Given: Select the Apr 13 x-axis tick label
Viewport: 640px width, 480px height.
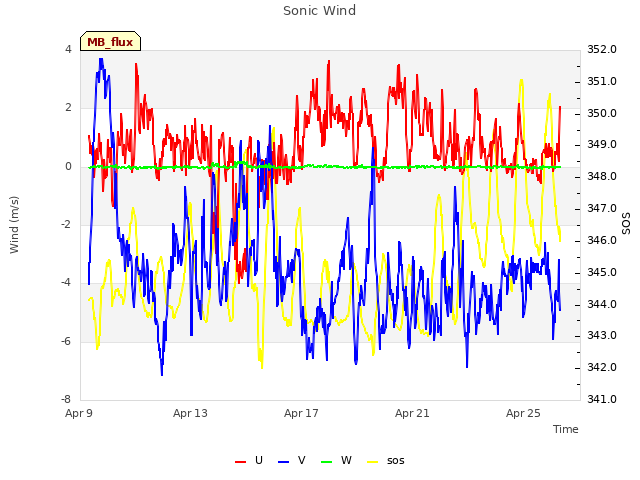Looking at the screenshot, I should [190, 413].
